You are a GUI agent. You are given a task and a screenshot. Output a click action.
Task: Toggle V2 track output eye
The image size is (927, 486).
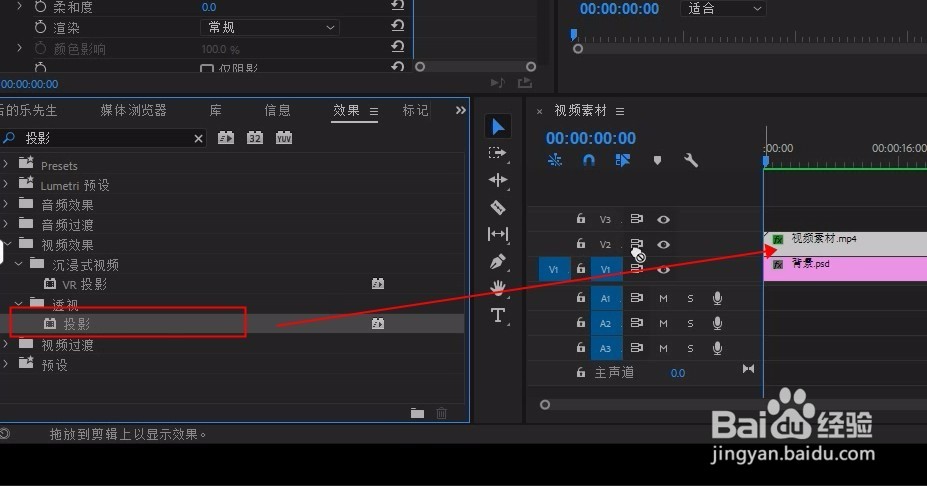(x=663, y=244)
